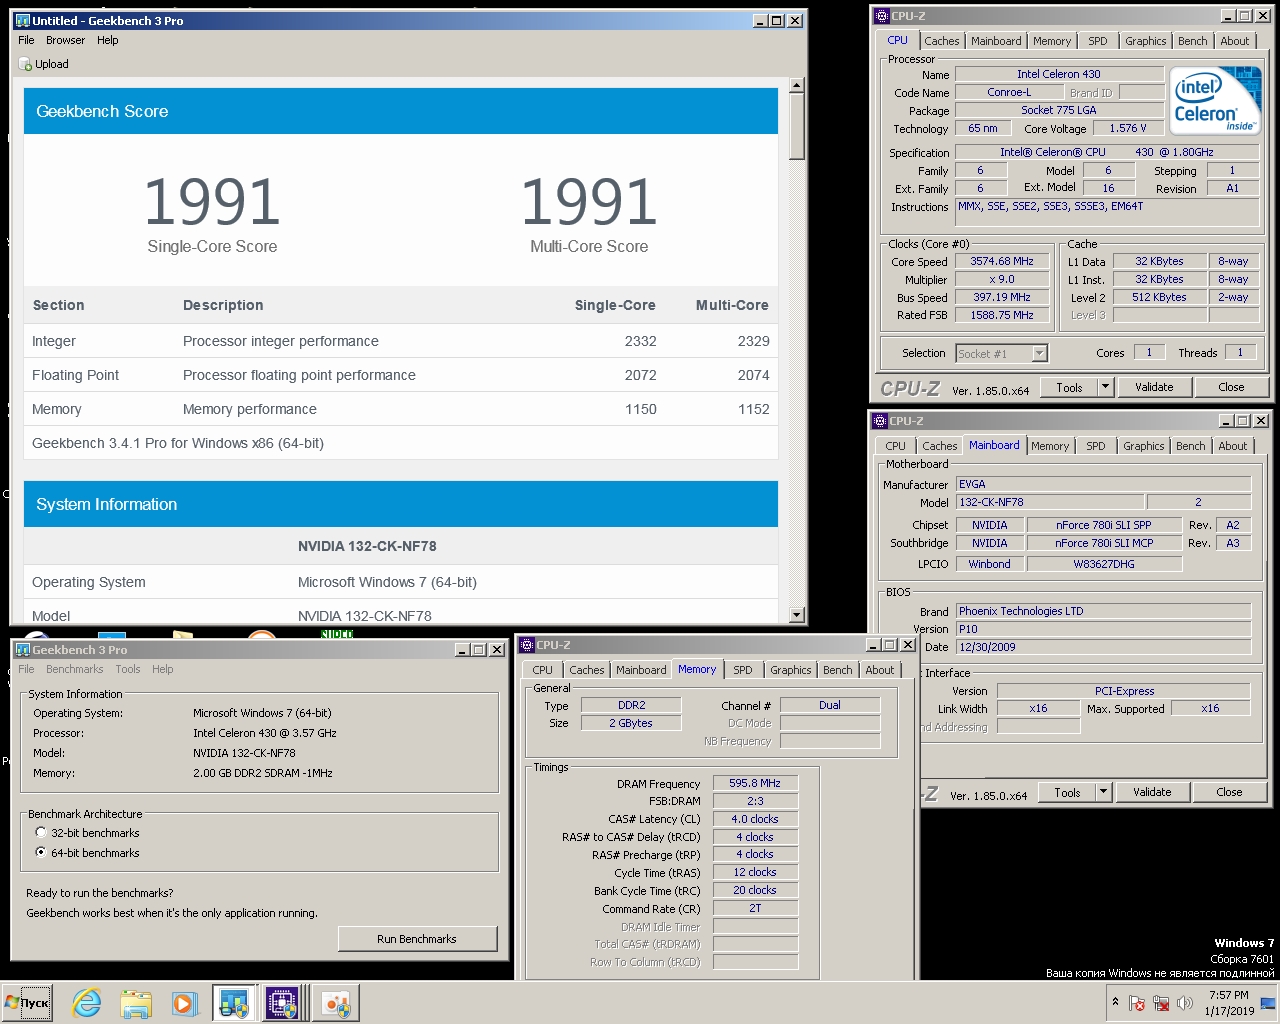The height and width of the screenshot is (1024, 1280).
Task: Click Close button in top CPU-Z window
Action: [1231, 387]
